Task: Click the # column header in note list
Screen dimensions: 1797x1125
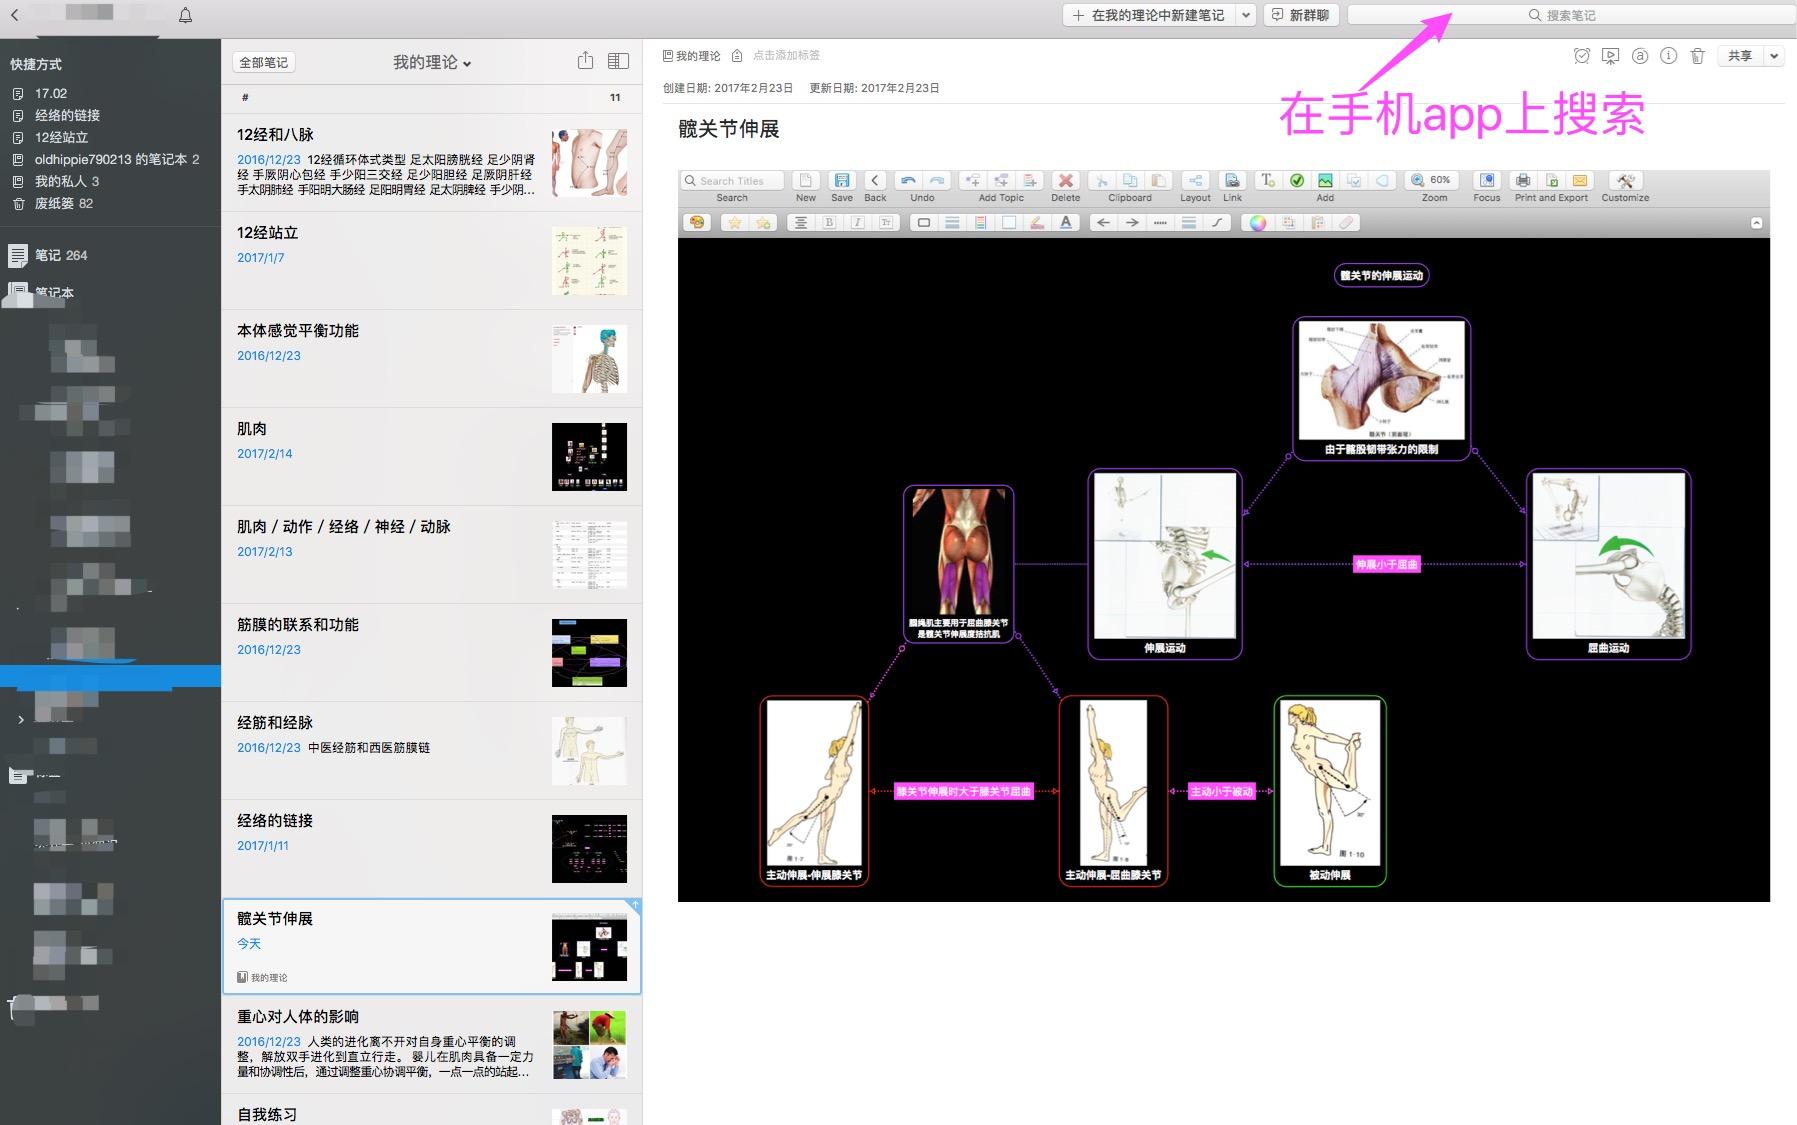Action: tap(245, 97)
